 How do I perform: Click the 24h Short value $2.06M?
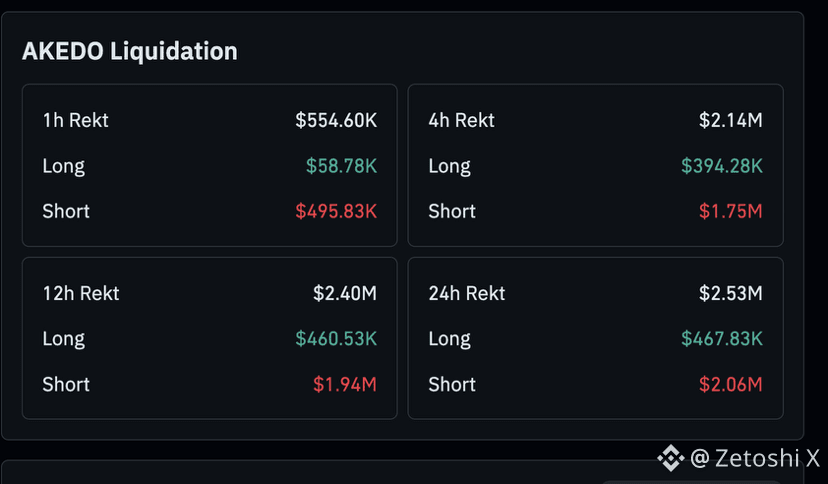(x=731, y=384)
